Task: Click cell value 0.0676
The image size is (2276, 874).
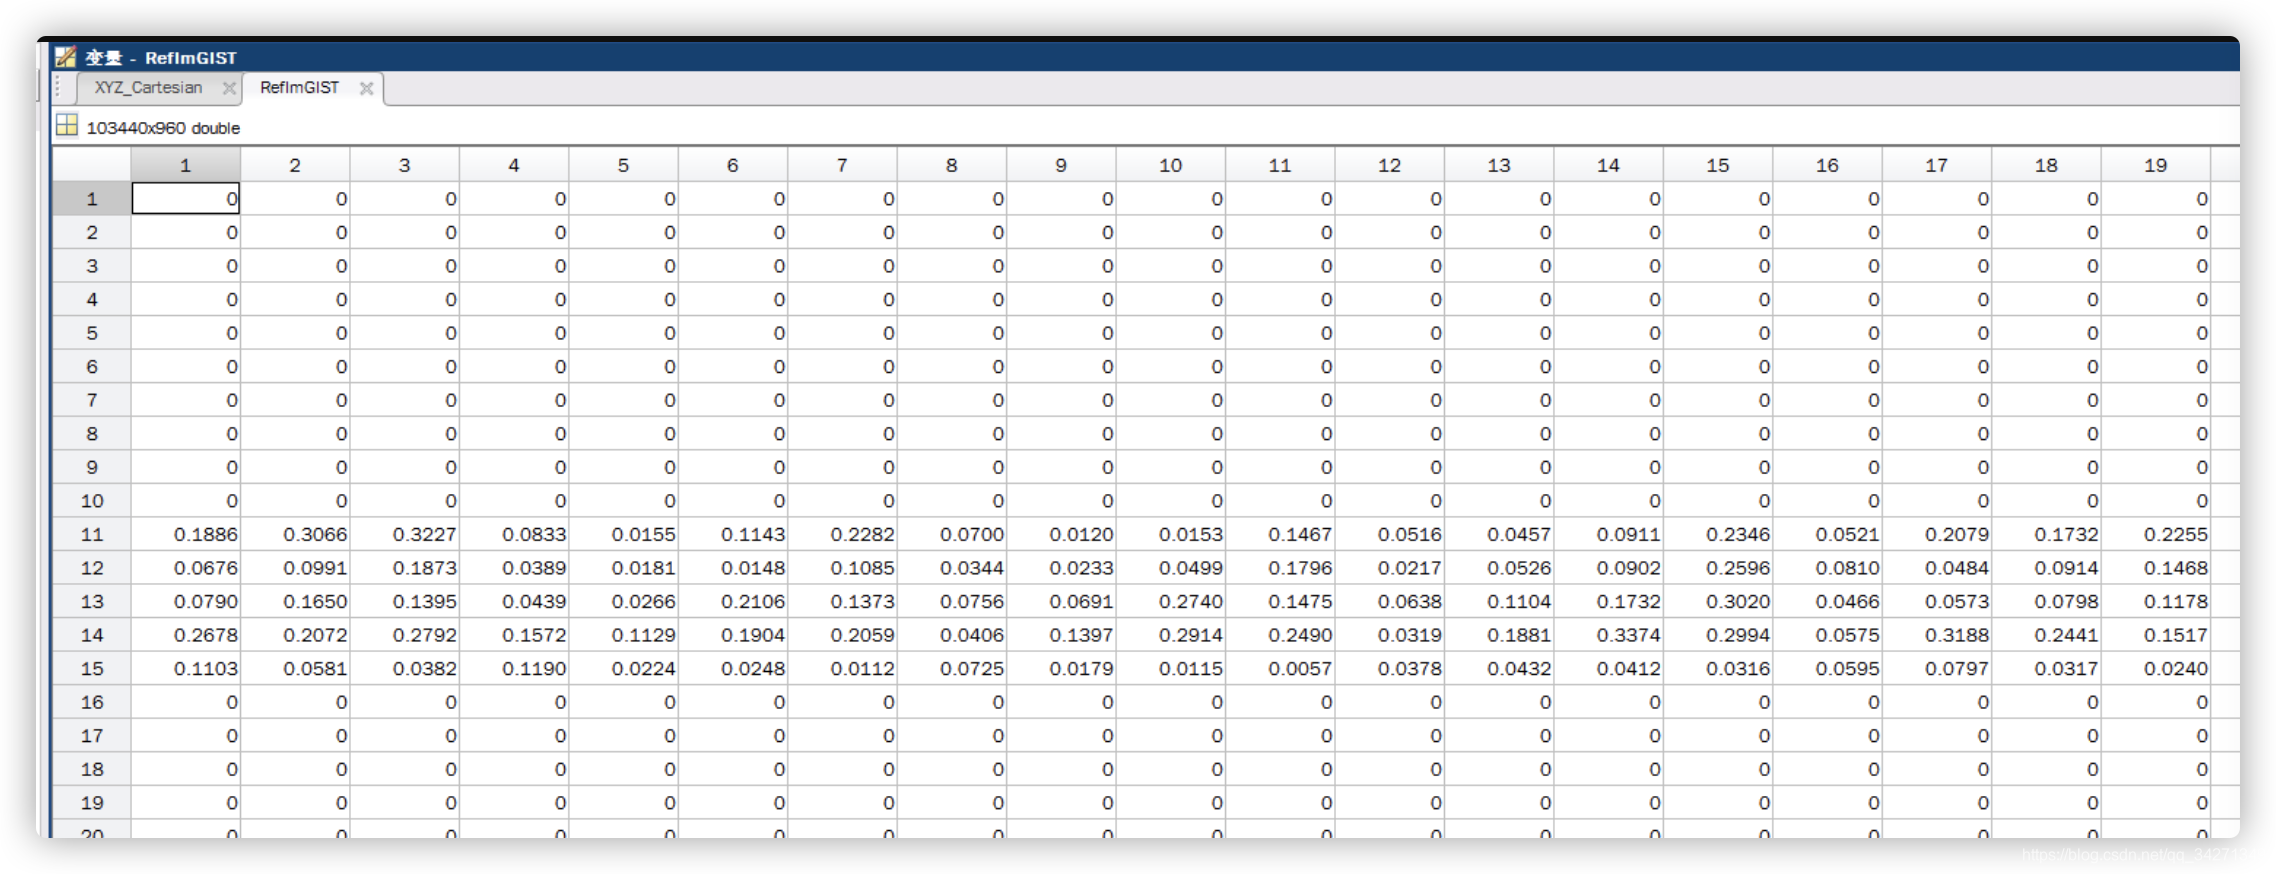Action: tap(205, 568)
